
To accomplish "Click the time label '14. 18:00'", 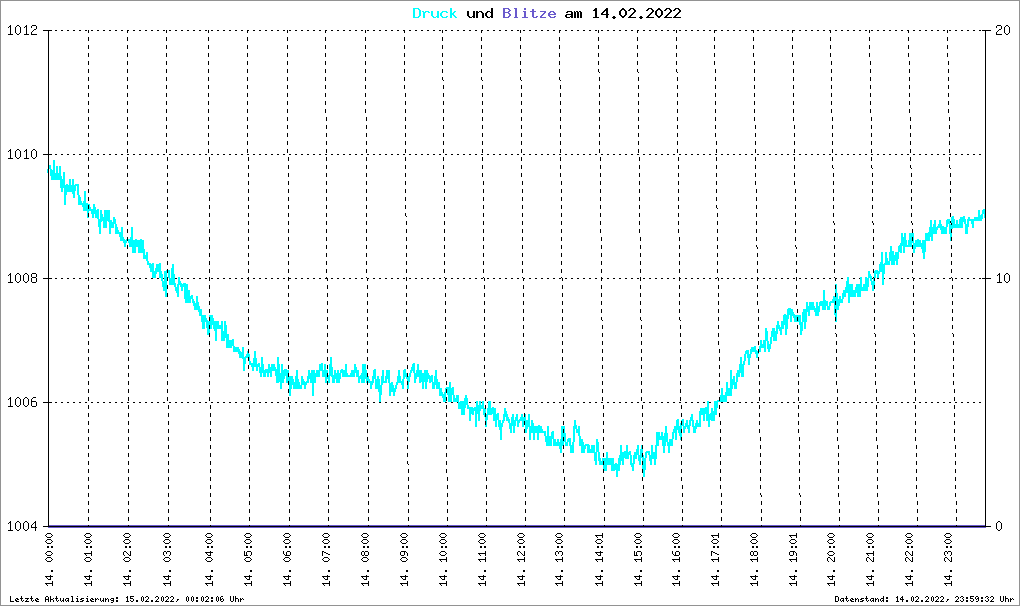I will [x=755, y=560].
